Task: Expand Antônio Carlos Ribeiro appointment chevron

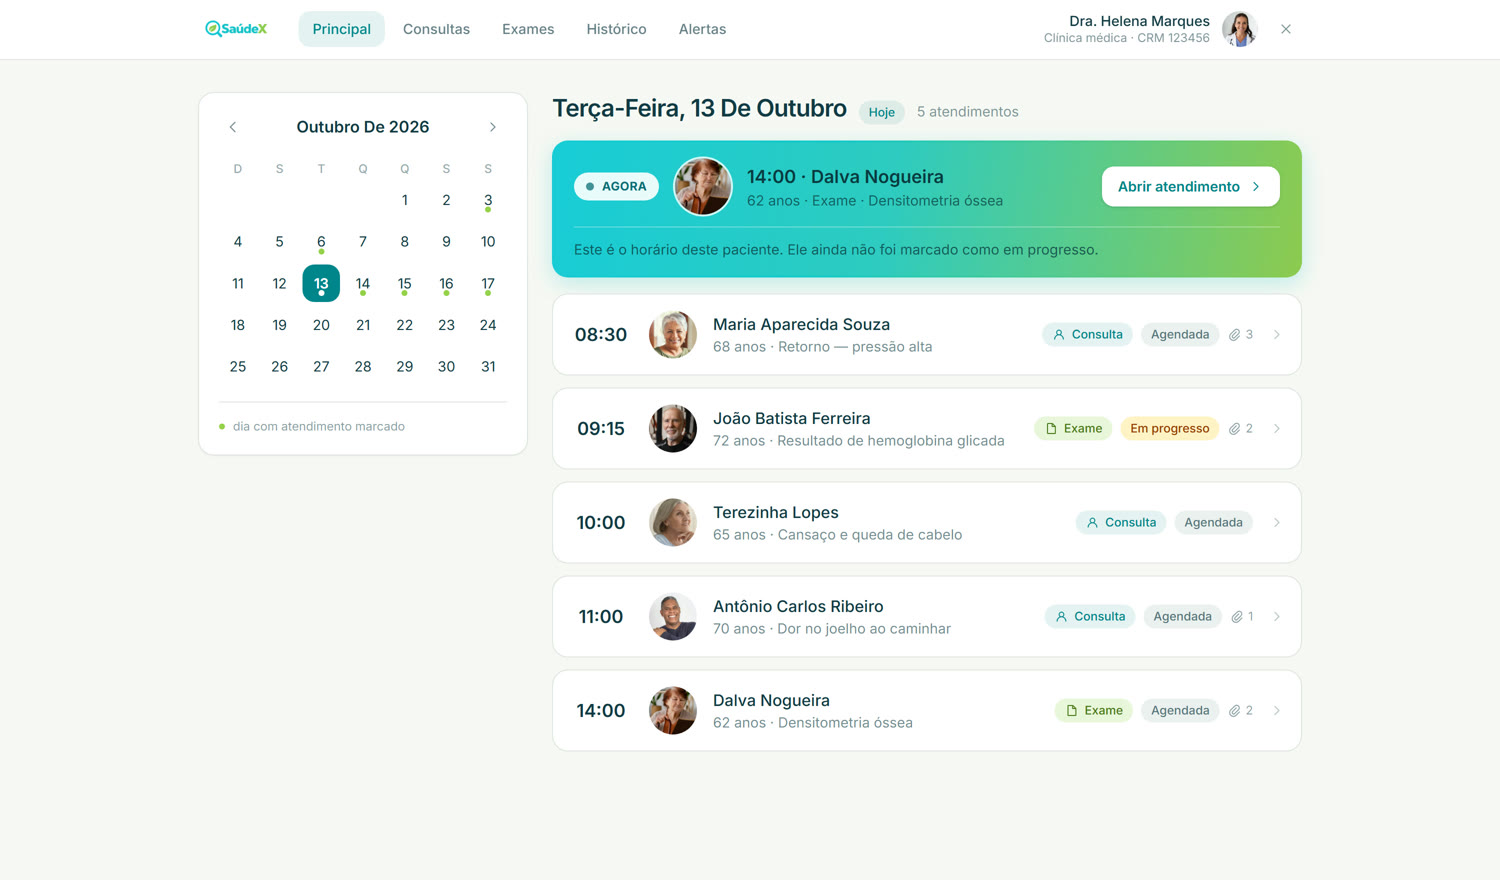Action: tap(1277, 617)
